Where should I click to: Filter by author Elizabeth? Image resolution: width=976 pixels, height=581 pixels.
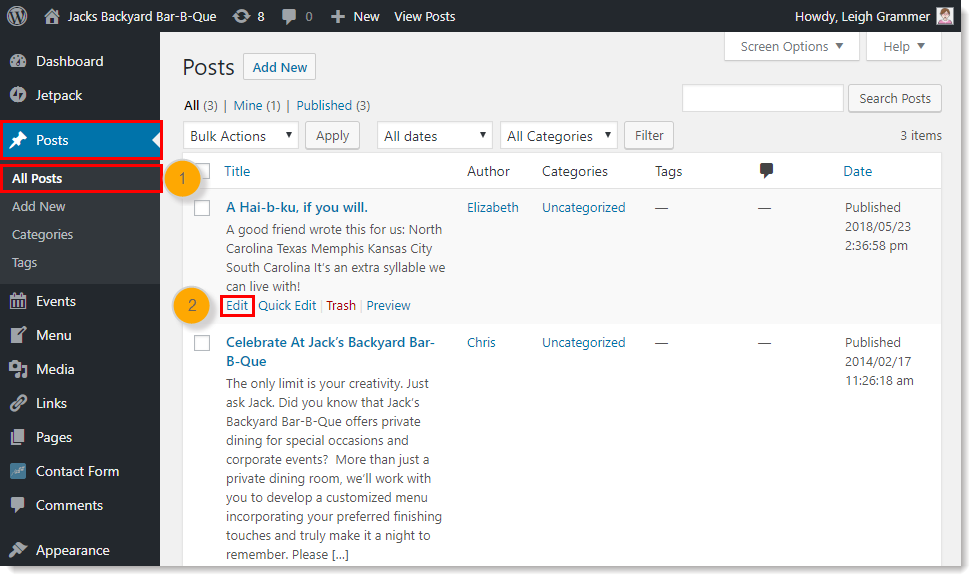[492, 207]
